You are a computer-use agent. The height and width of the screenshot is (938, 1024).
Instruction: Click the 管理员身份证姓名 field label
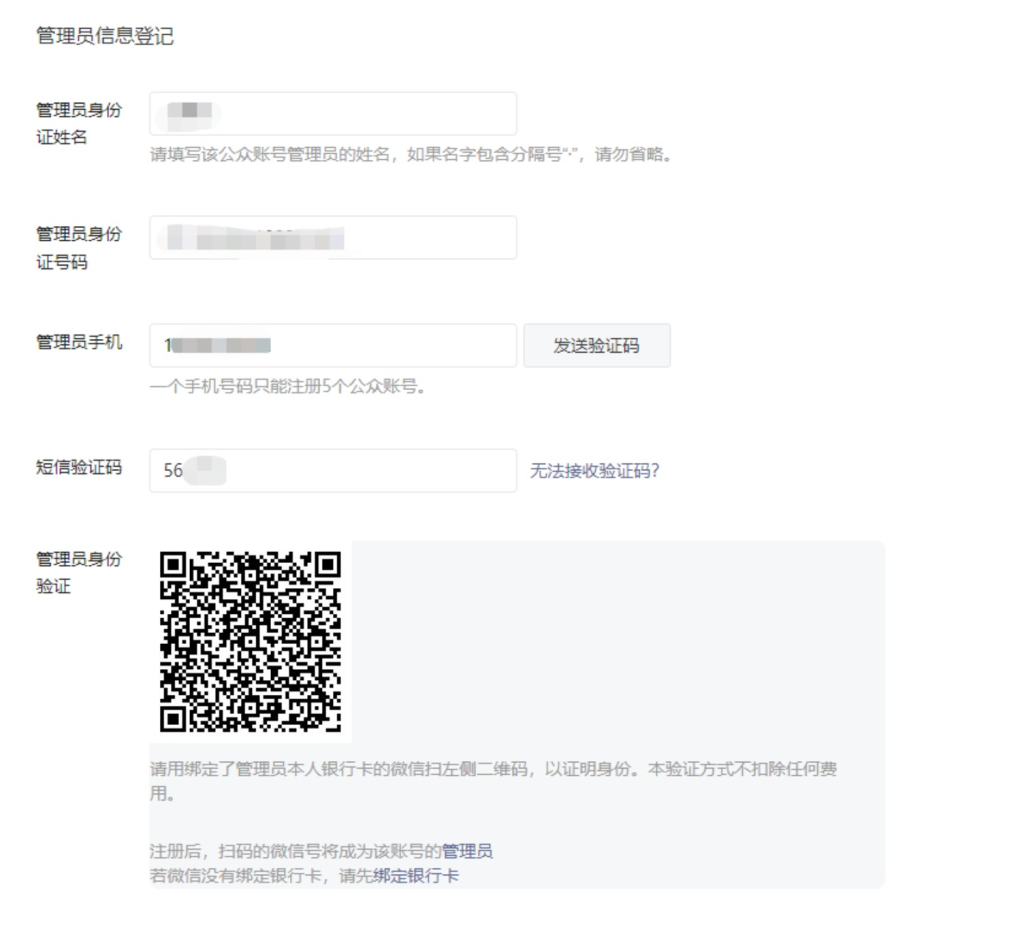(x=79, y=124)
